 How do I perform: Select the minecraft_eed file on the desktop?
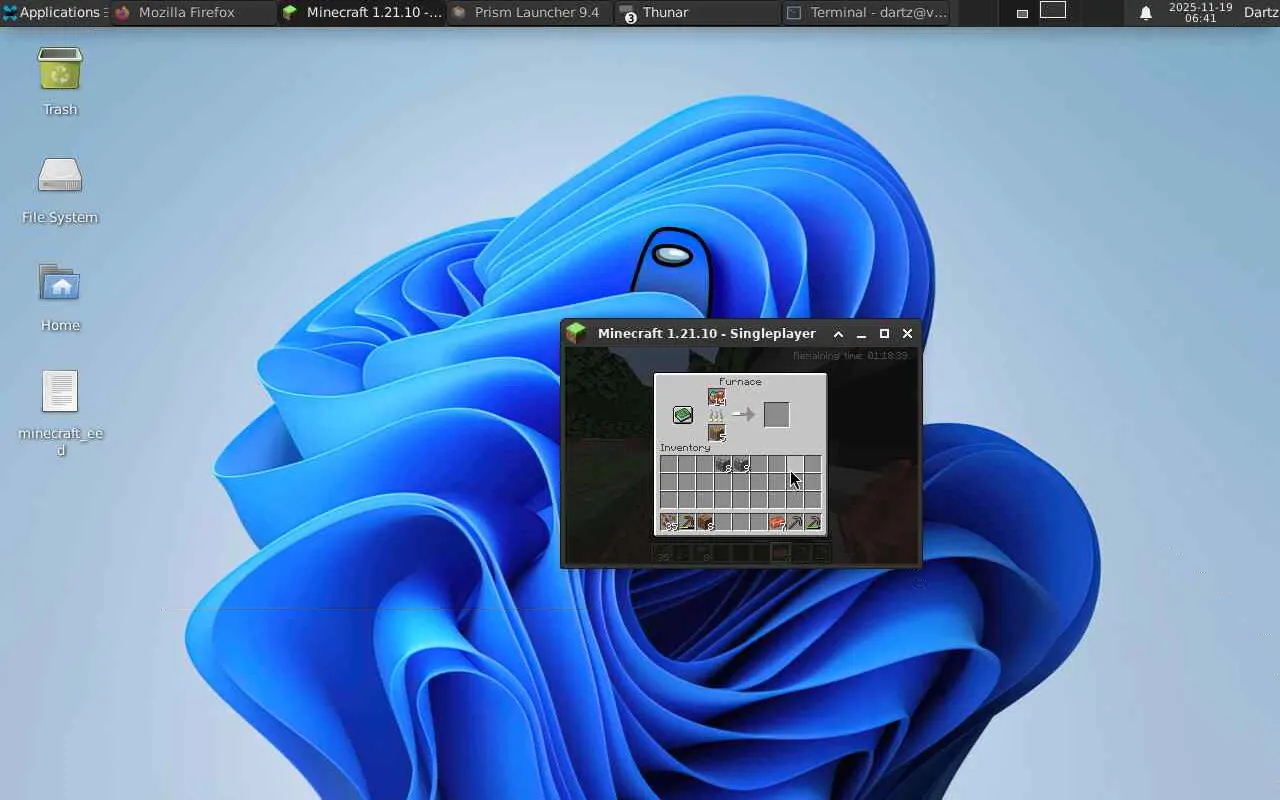pos(60,413)
